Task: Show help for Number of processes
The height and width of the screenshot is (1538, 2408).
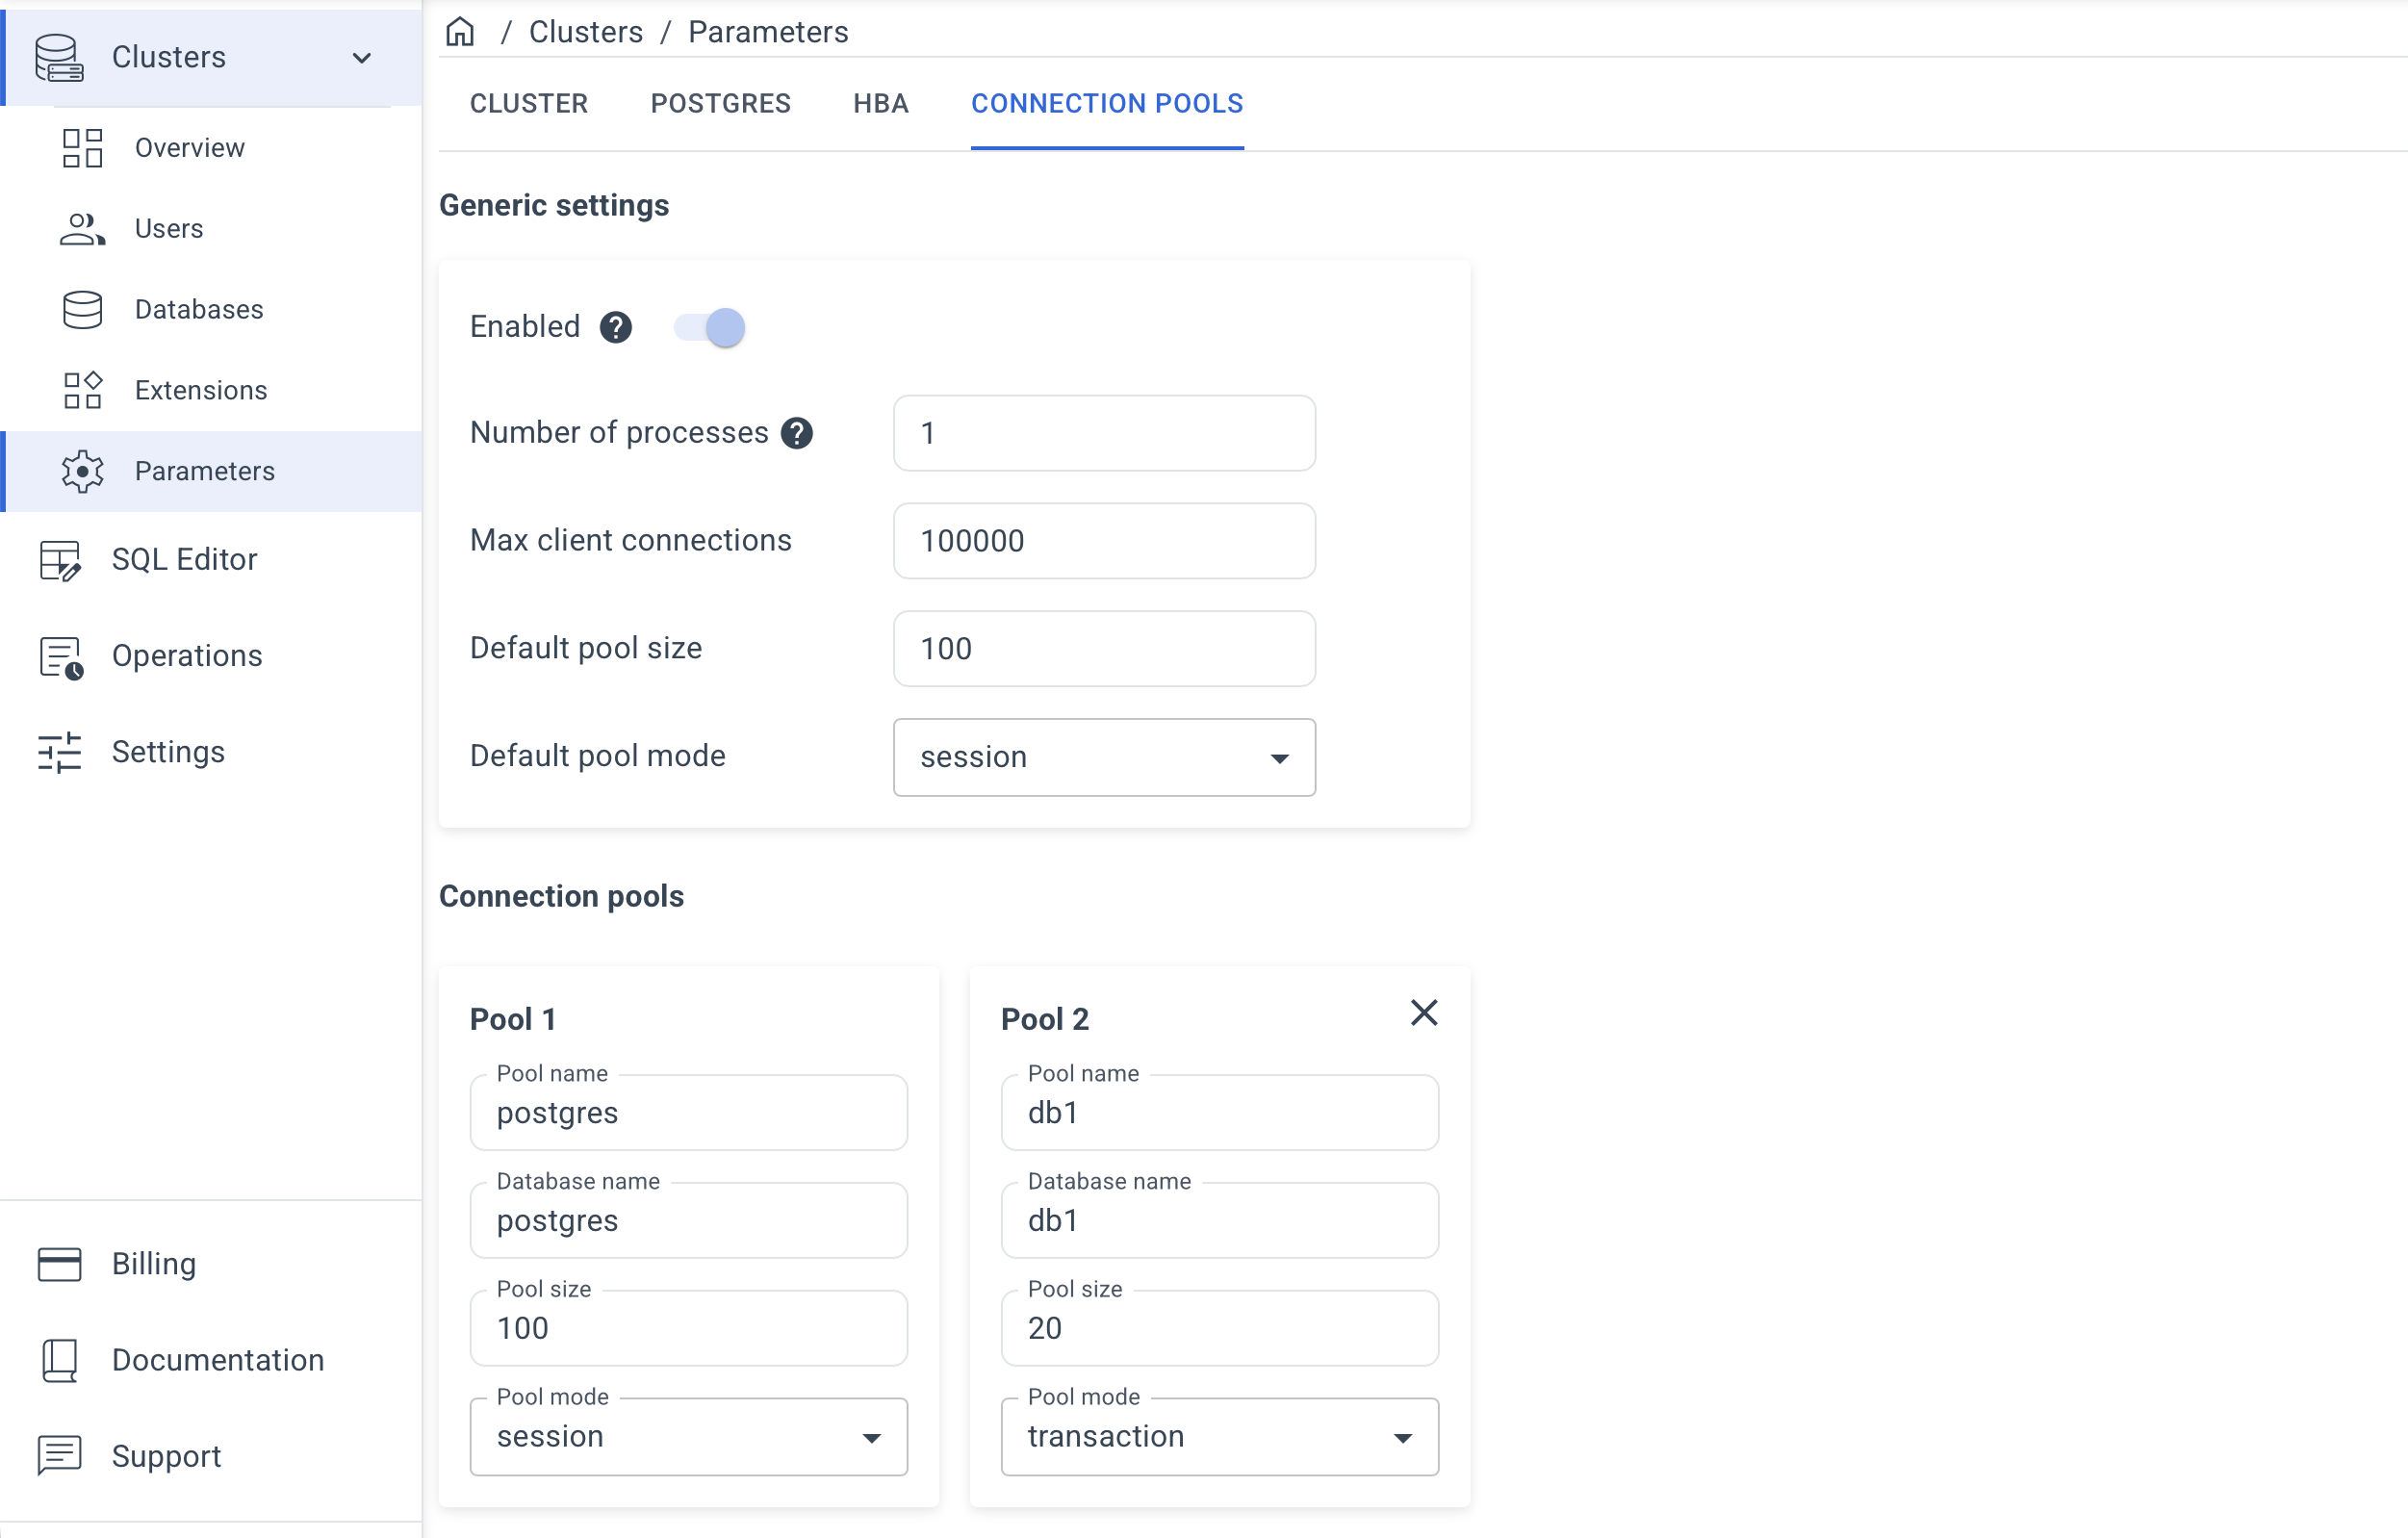Action: (797, 433)
